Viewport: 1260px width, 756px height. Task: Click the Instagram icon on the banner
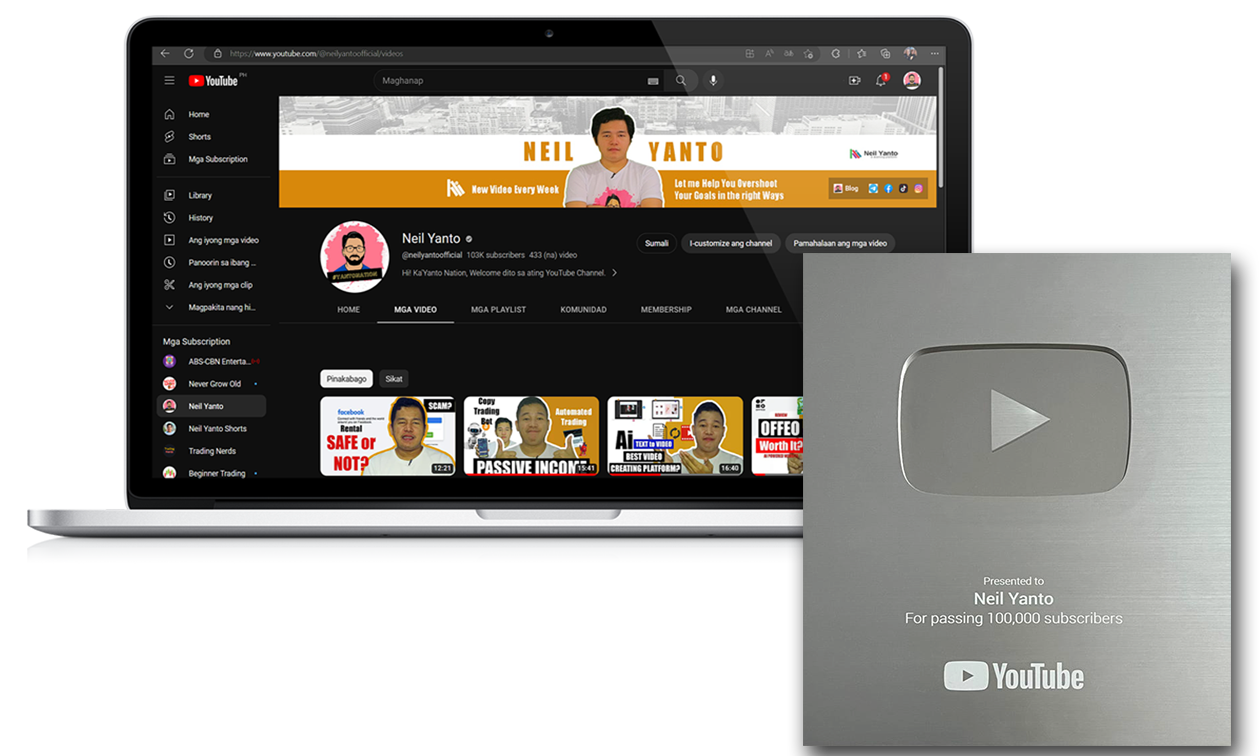click(x=918, y=188)
